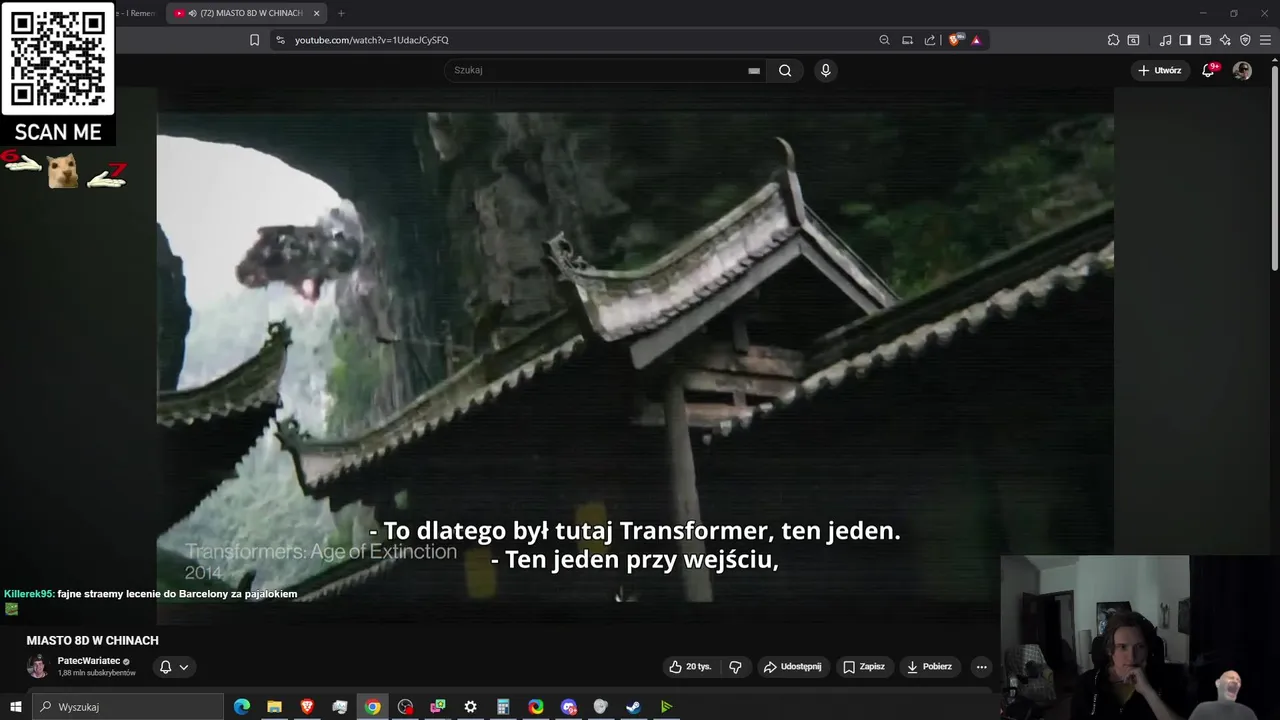
Task: Open the green arrow app in taskbar
Action: pos(666,707)
